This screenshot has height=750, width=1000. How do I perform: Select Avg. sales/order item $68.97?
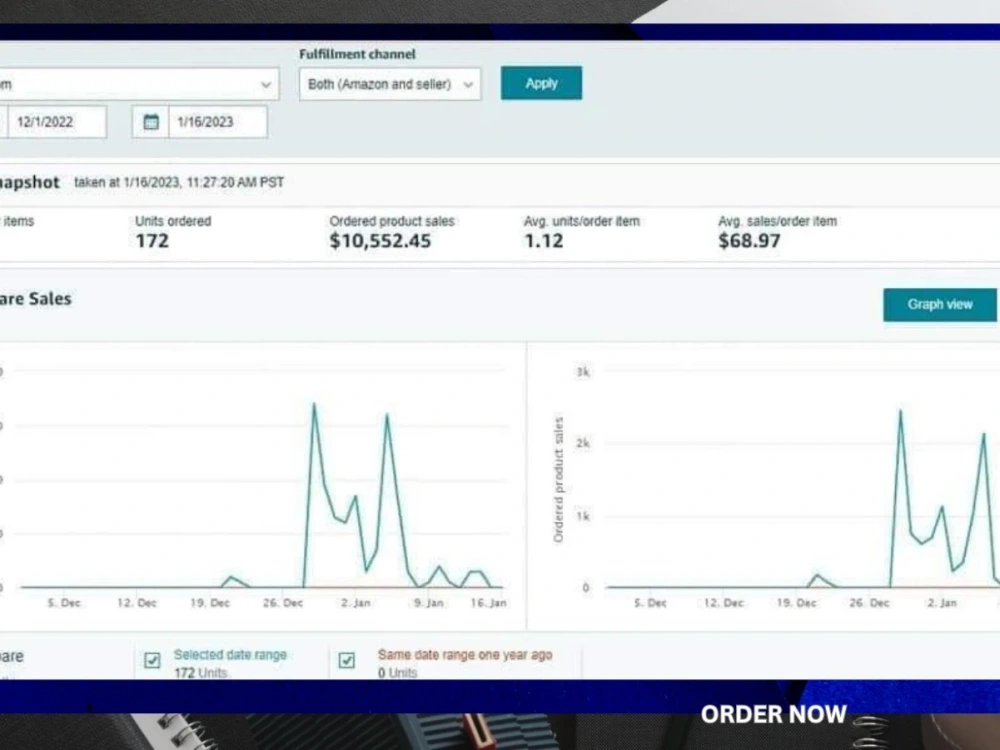pyautogui.click(x=749, y=241)
